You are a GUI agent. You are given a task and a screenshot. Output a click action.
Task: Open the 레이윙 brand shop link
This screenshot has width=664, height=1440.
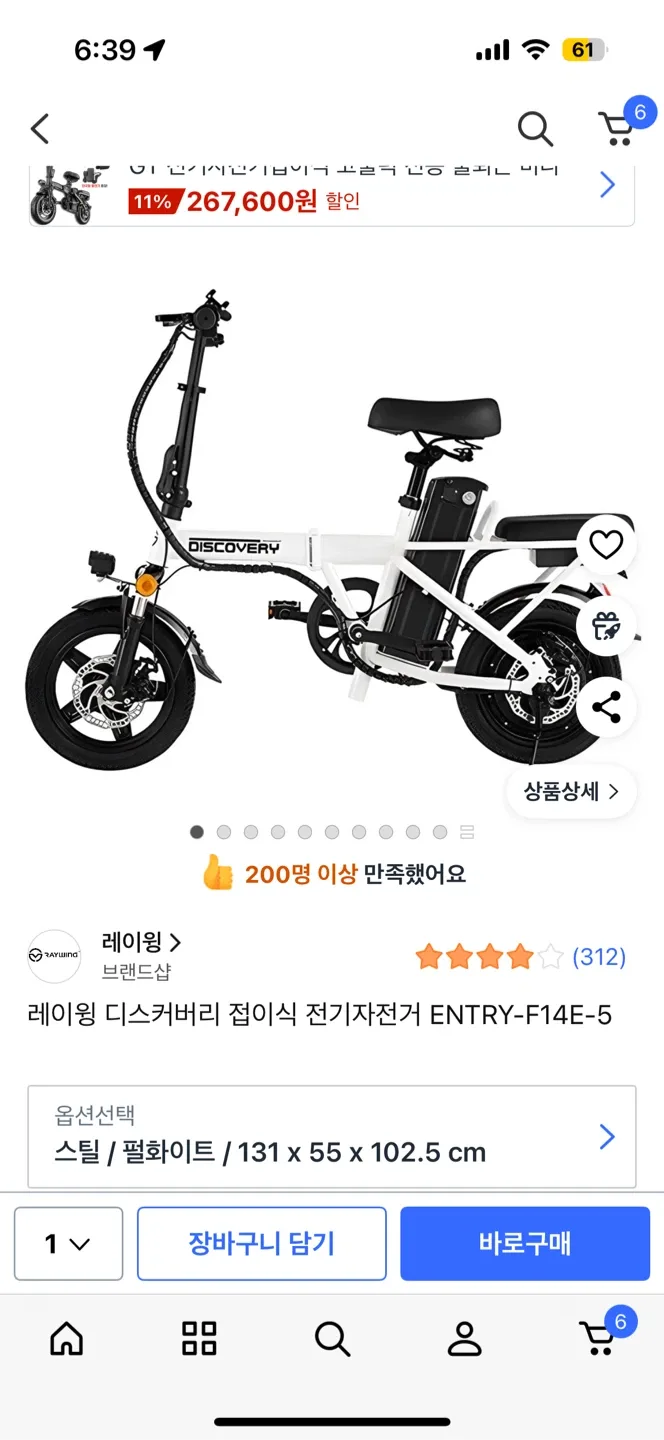click(x=141, y=942)
